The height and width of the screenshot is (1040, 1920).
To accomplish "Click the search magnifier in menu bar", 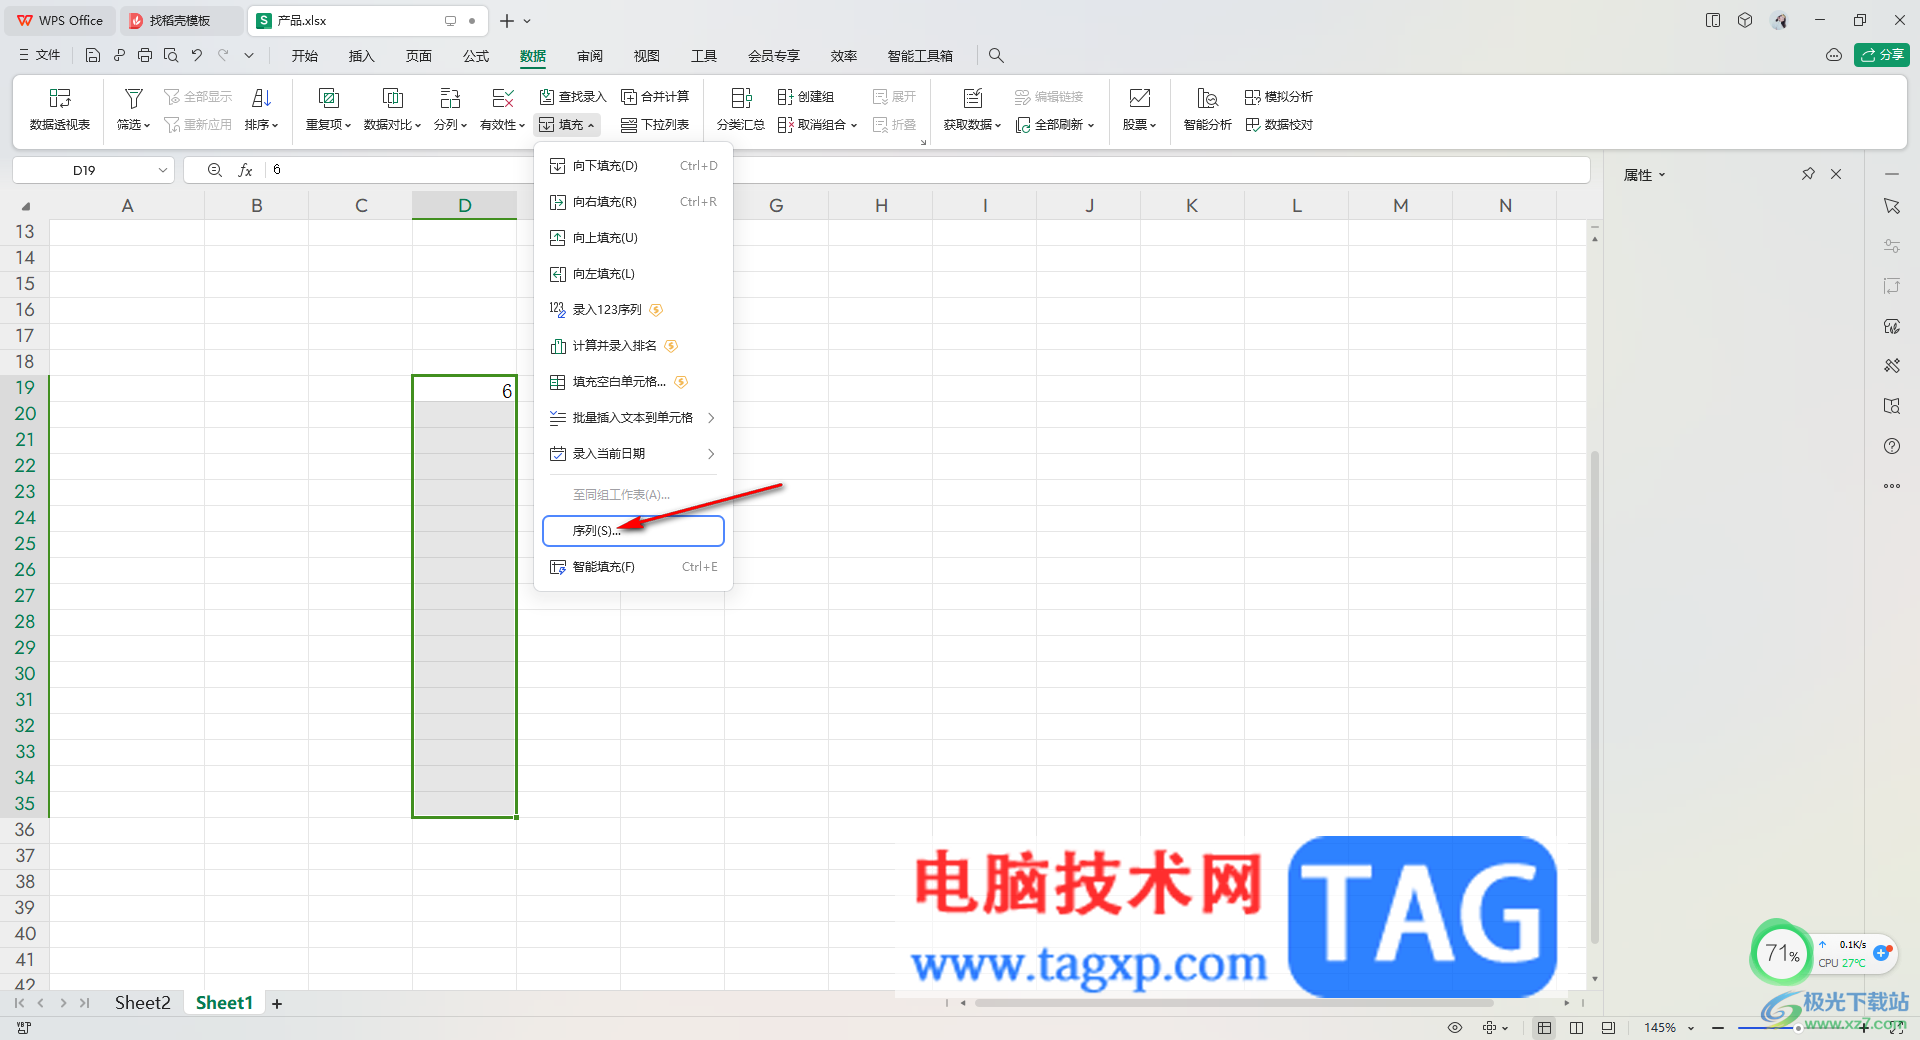I will click(996, 56).
